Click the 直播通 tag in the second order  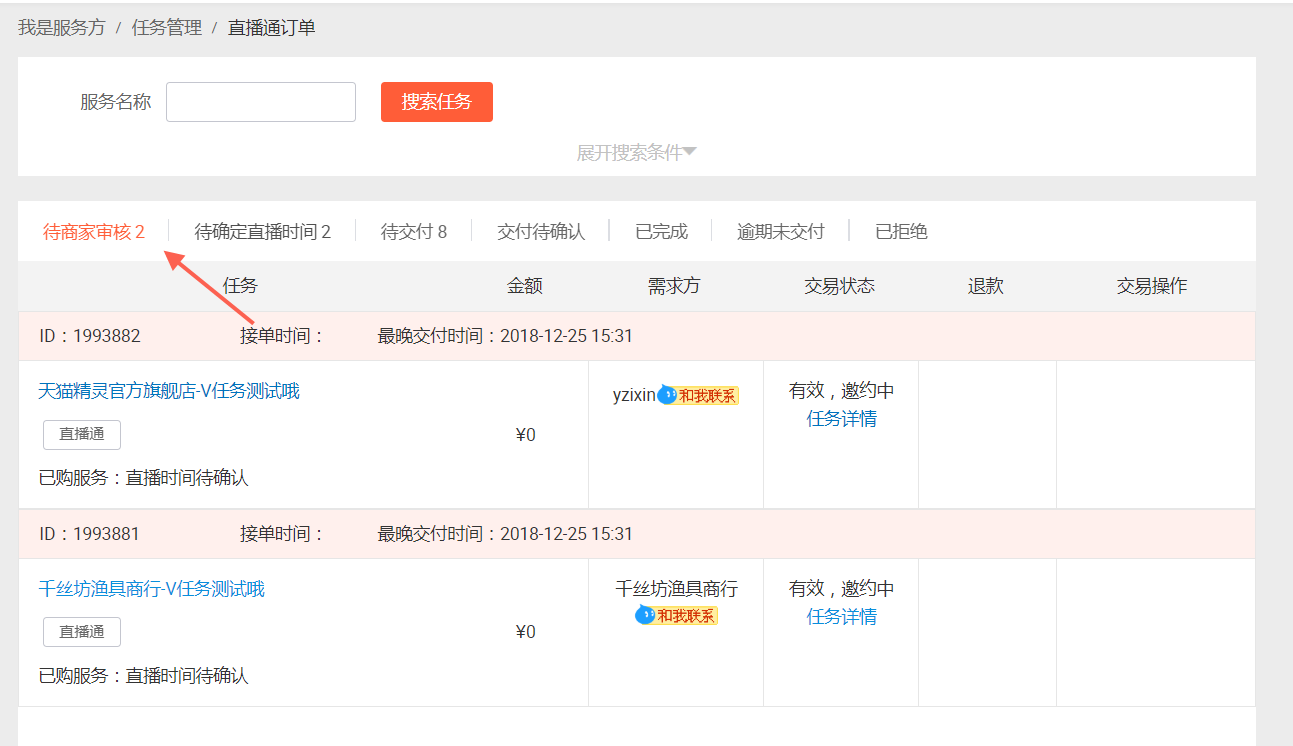coord(81,632)
